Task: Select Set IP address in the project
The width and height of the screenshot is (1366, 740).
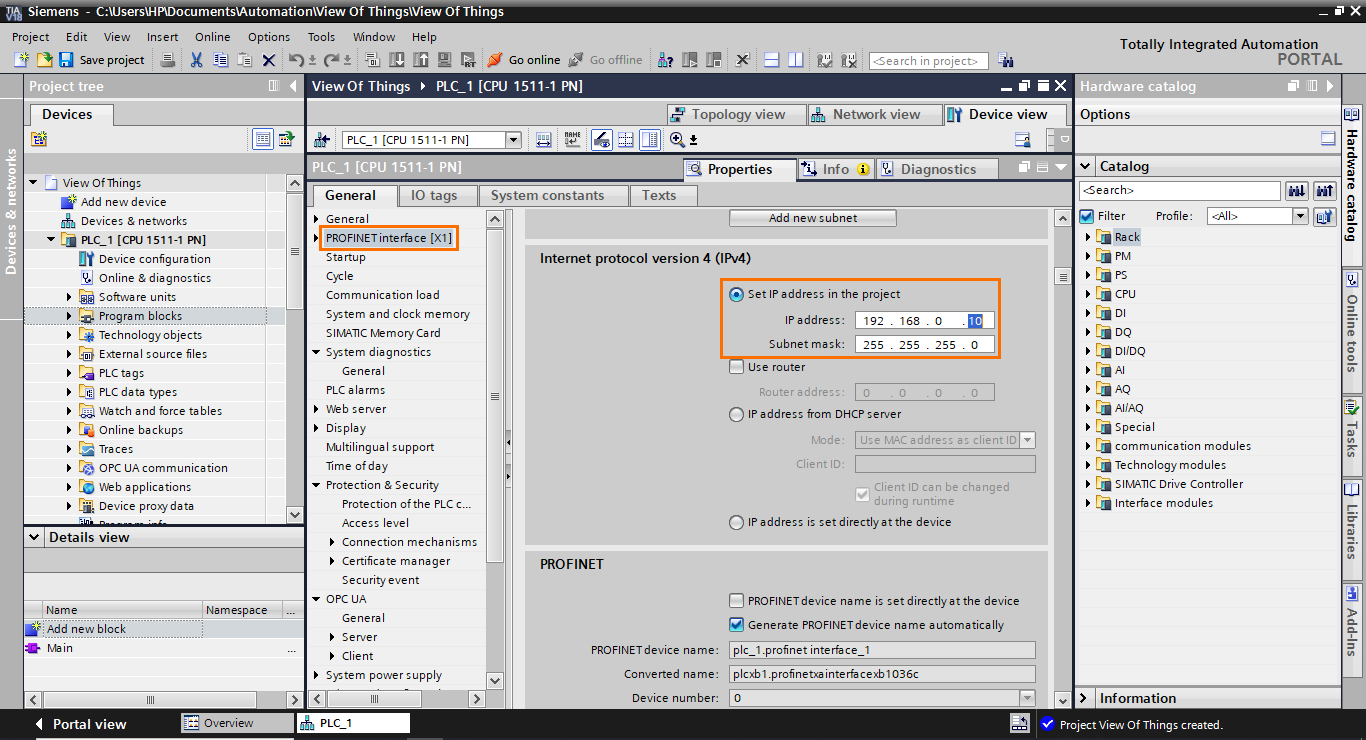Action: (736, 294)
